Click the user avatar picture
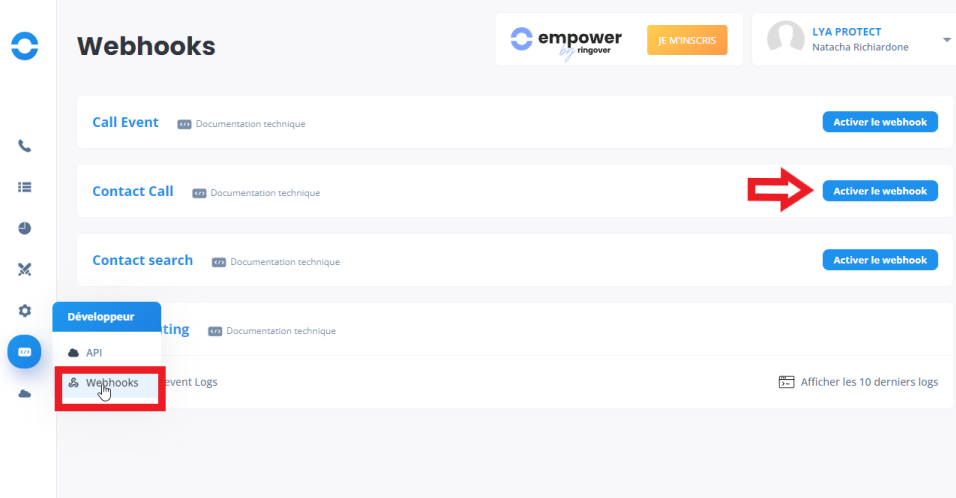 786,39
